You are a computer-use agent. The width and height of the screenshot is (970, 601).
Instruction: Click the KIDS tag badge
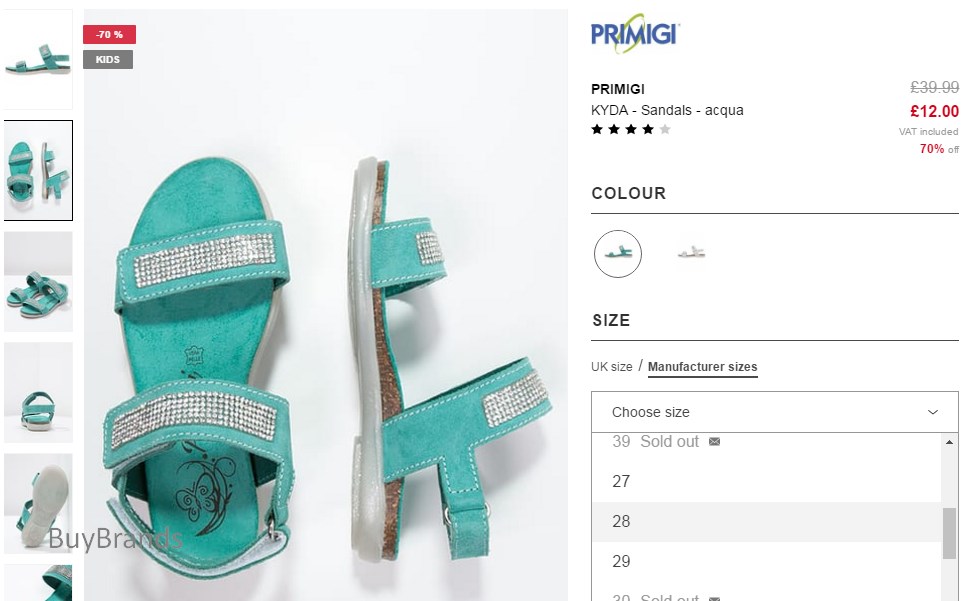point(108,59)
